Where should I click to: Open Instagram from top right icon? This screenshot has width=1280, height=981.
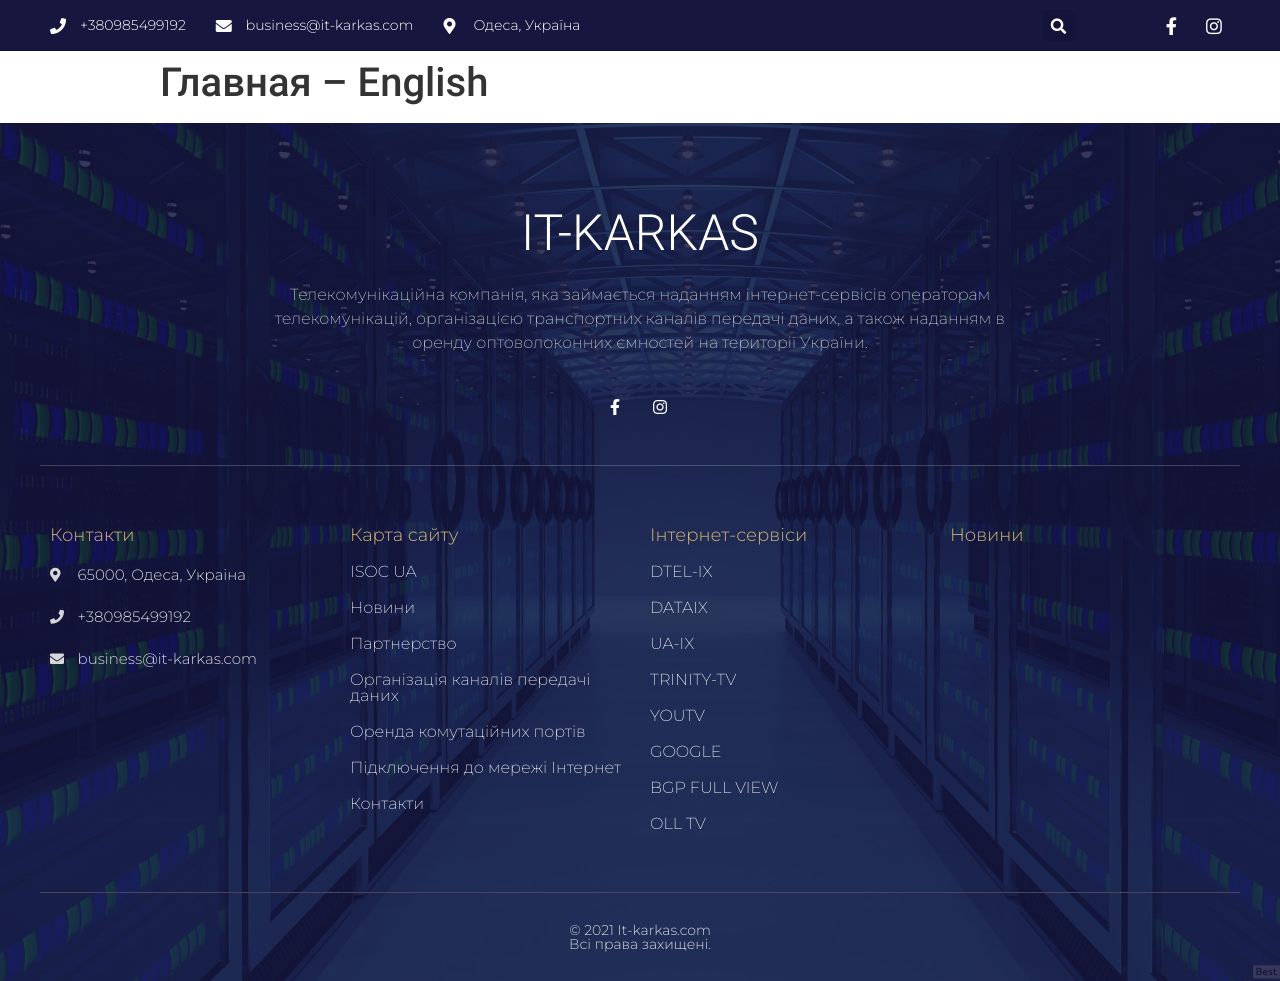[x=1212, y=25]
